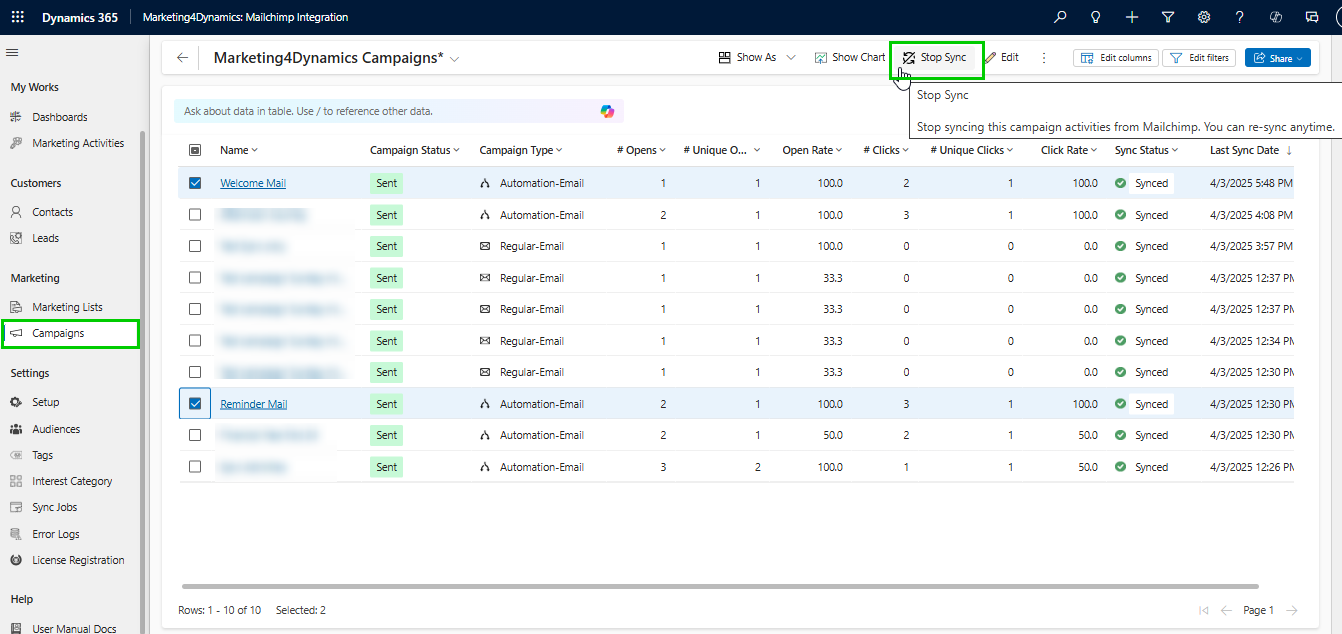Open Setup under Settings

click(x=45, y=402)
